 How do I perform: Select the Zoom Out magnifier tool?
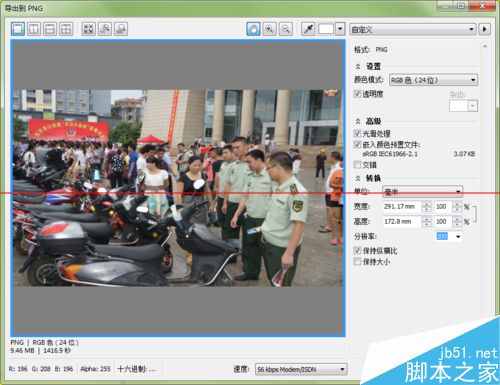point(285,29)
